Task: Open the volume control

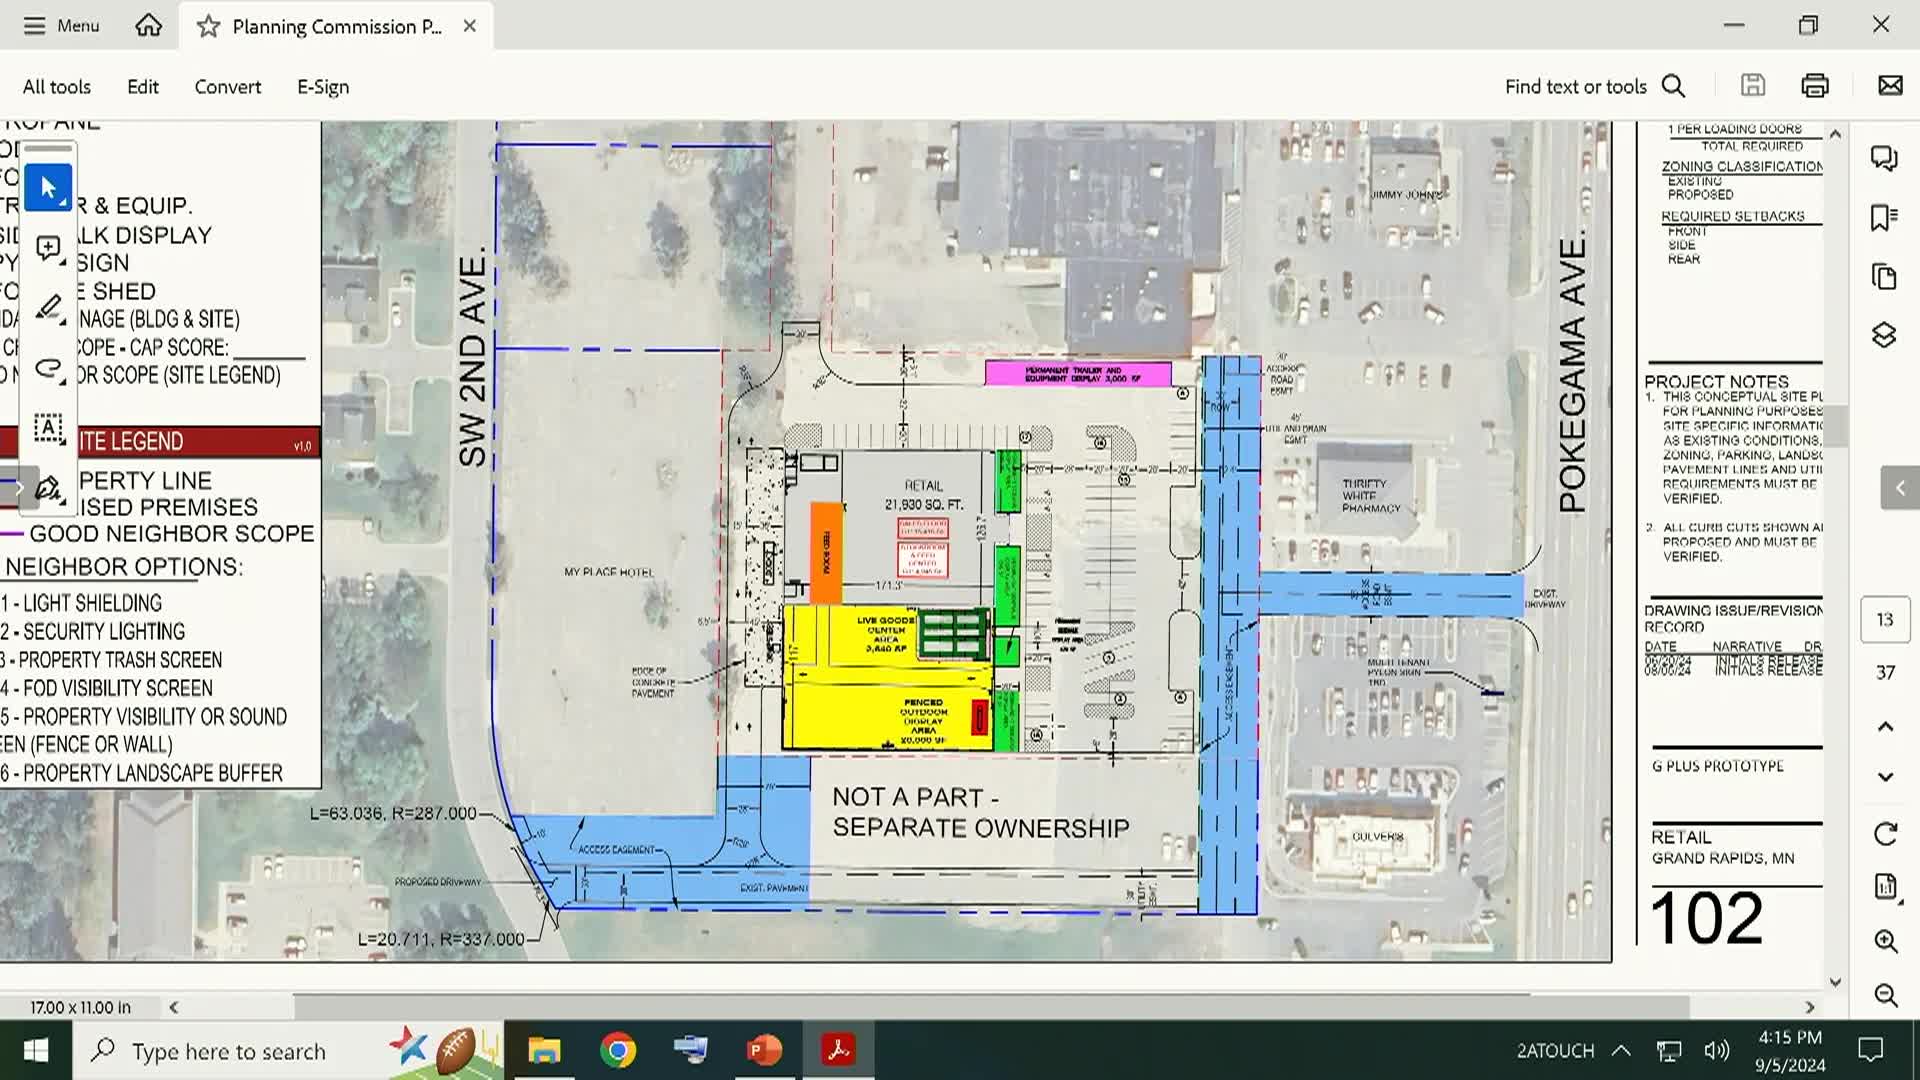Action: [x=1717, y=1051]
